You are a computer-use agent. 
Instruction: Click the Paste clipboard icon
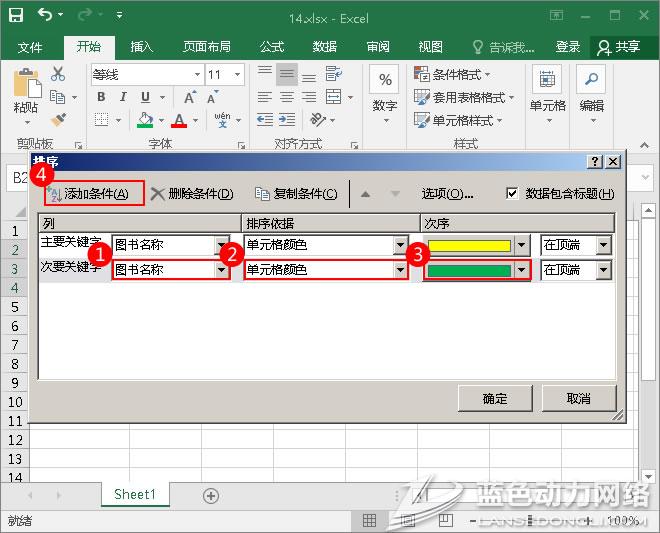coord(27,83)
